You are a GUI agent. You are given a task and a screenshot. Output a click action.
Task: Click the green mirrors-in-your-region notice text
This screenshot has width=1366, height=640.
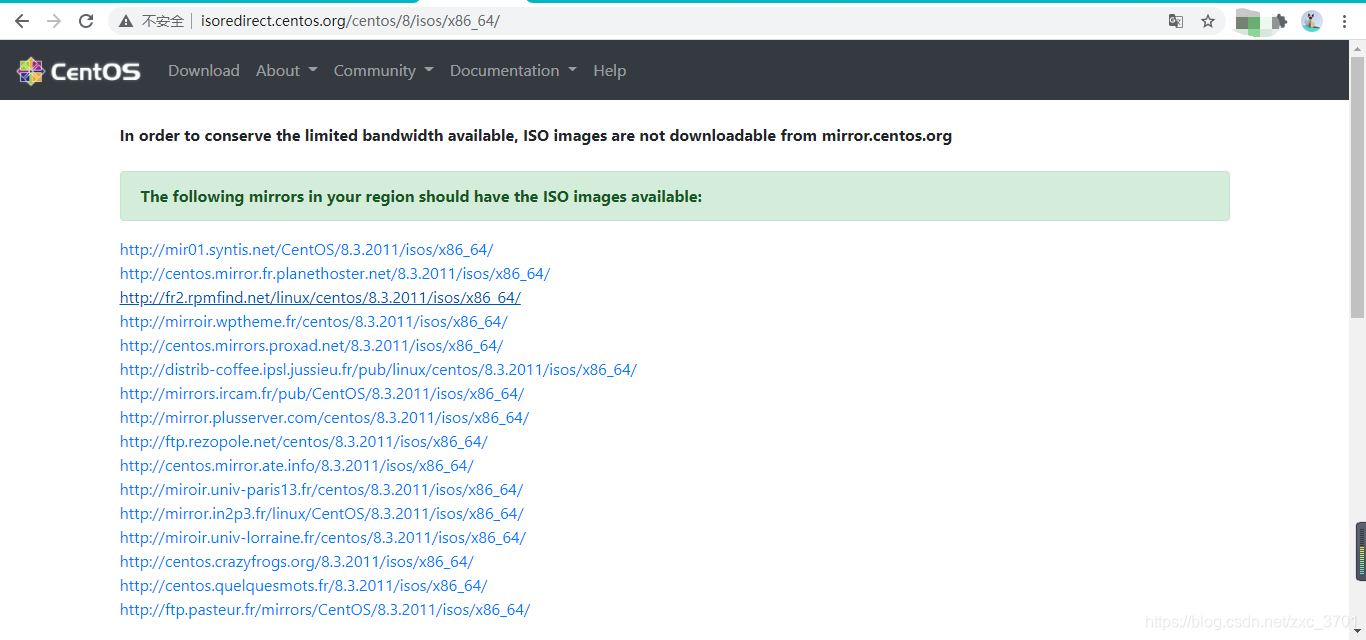pos(421,197)
